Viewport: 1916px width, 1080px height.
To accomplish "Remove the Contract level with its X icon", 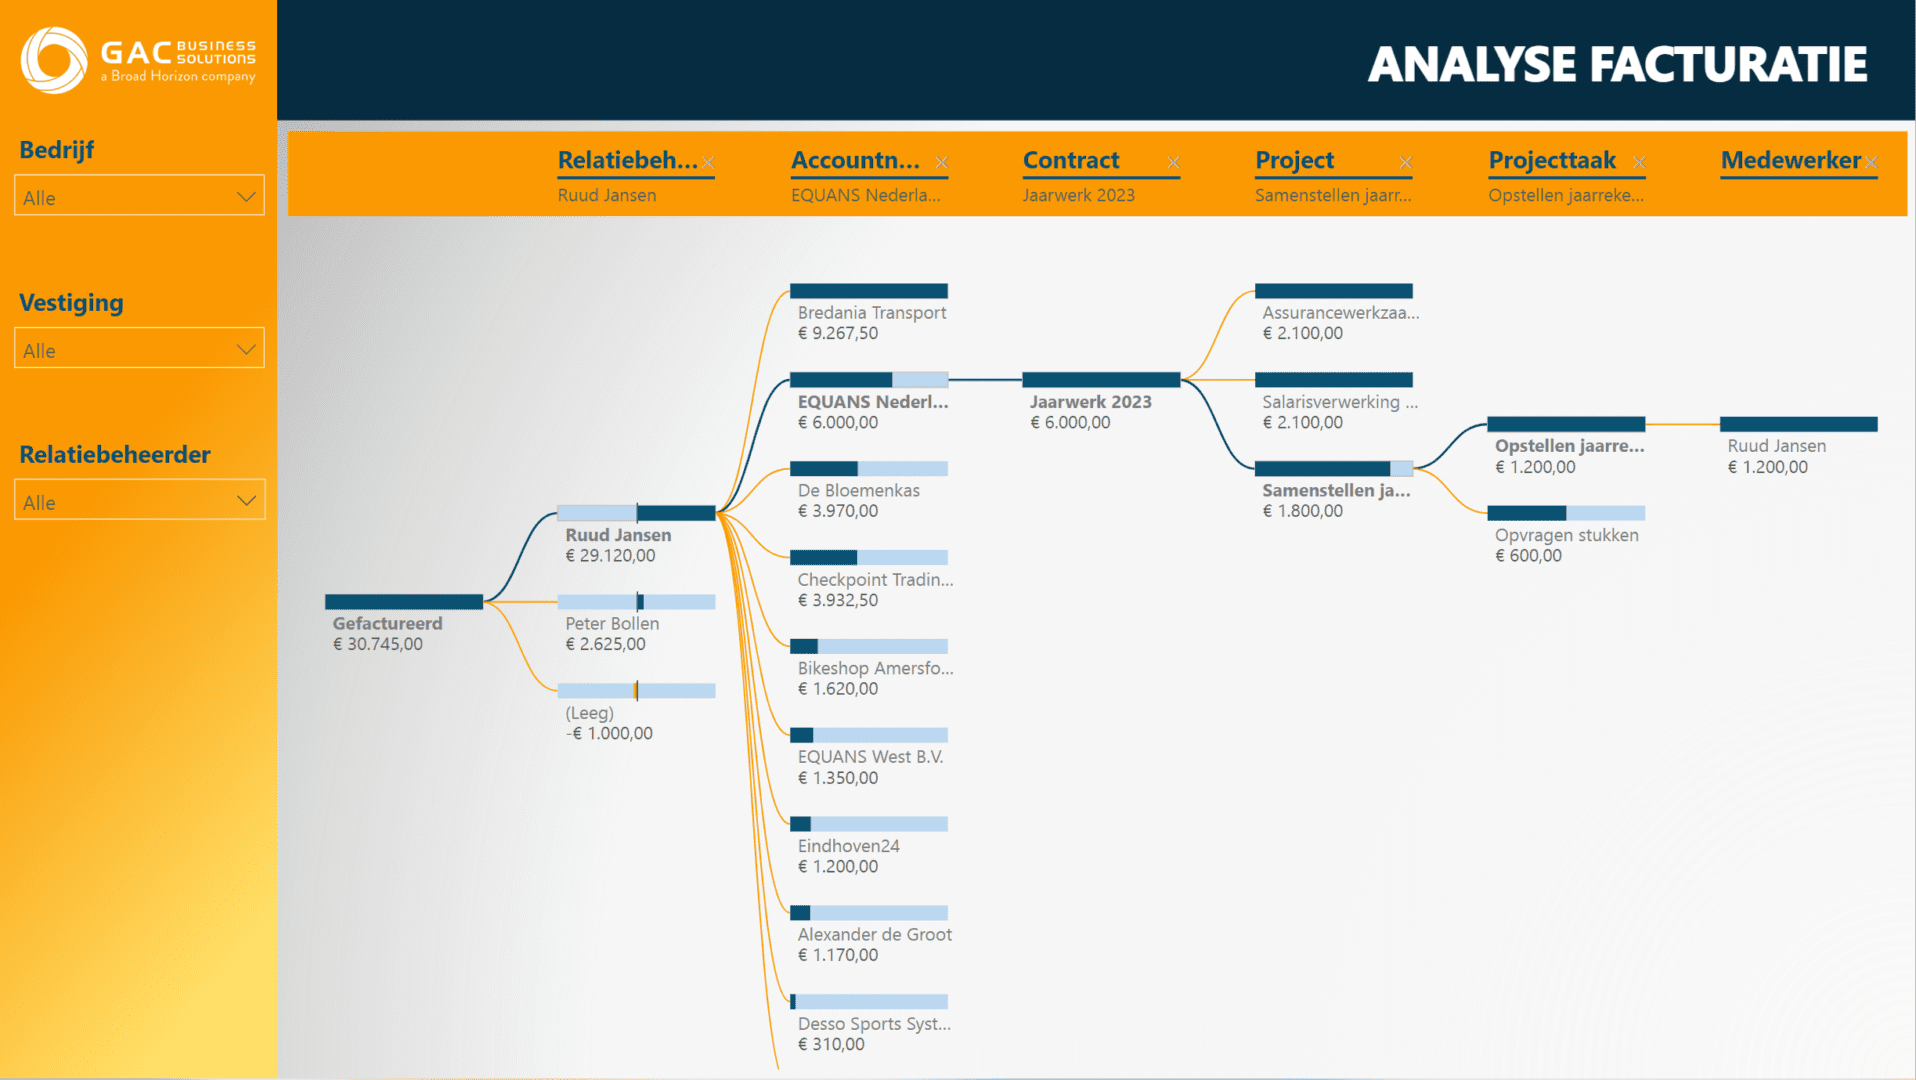I will pos(1173,162).
